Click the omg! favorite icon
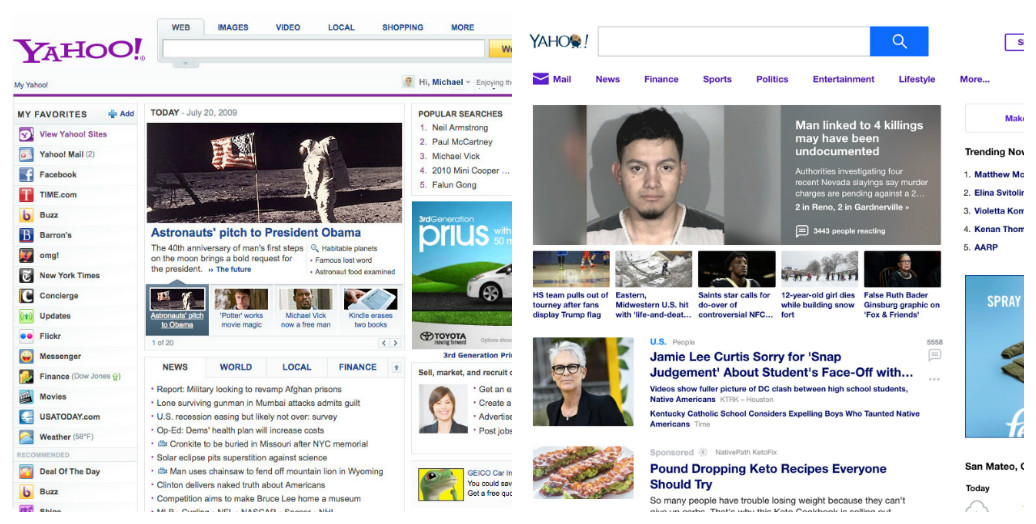This screenshot has width=1036, height=524. (26, 256)
